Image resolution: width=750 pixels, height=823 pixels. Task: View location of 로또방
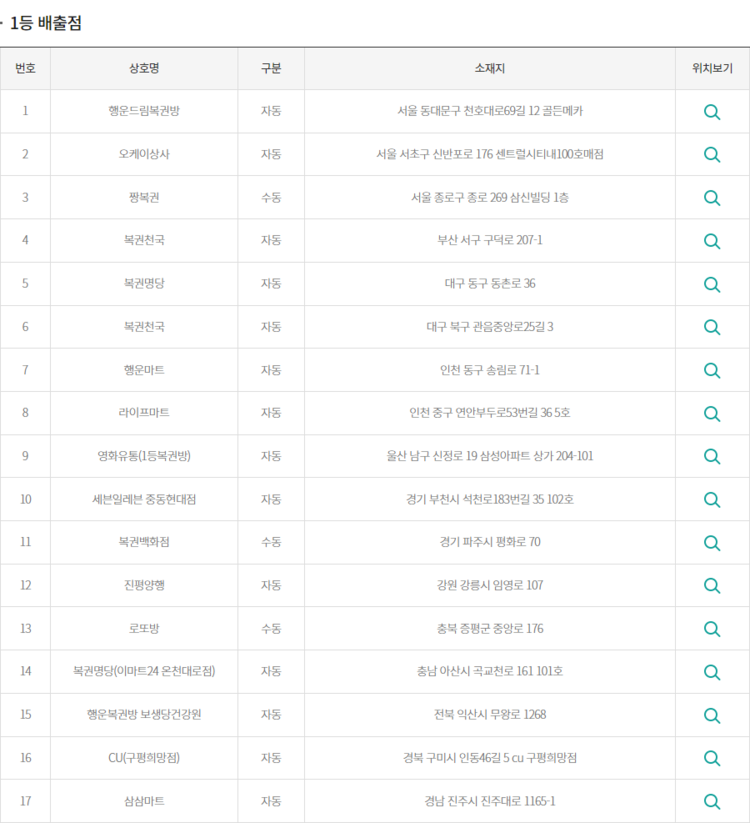712,629
